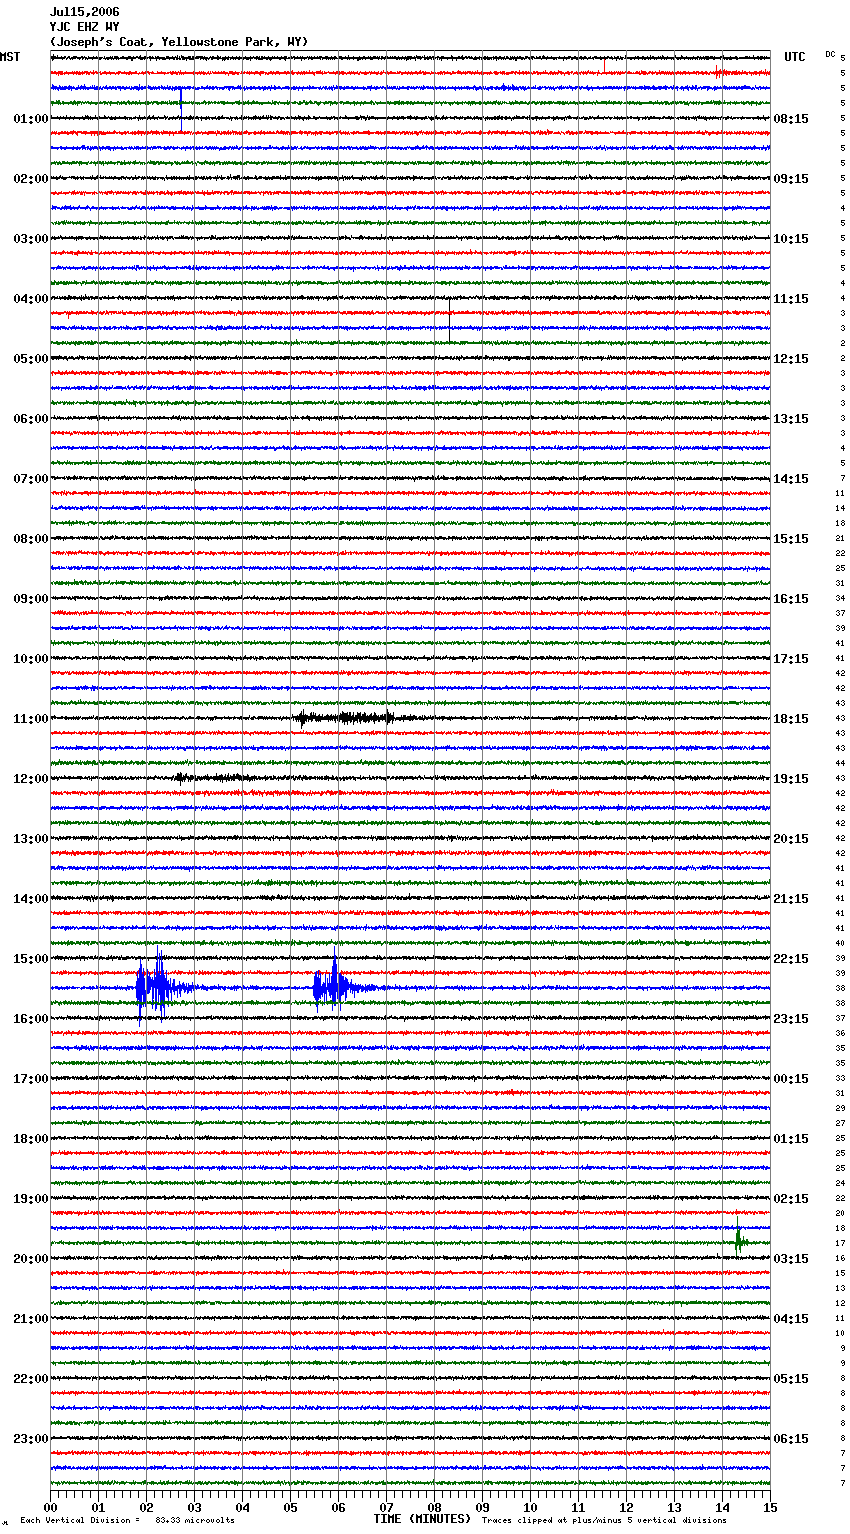Click the DC column header
850x1534 pixels.
coord(830,54)
